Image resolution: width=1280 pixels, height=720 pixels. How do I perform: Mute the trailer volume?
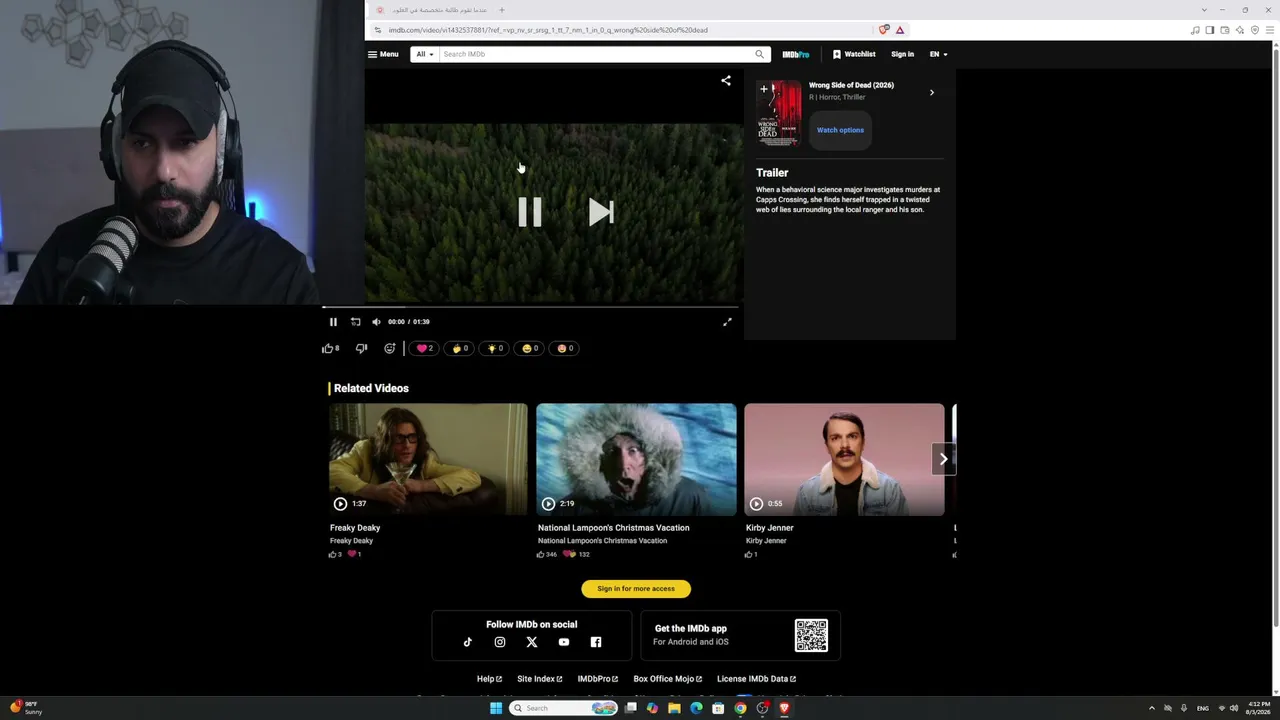pyautogui.click(x=376, y=322)
